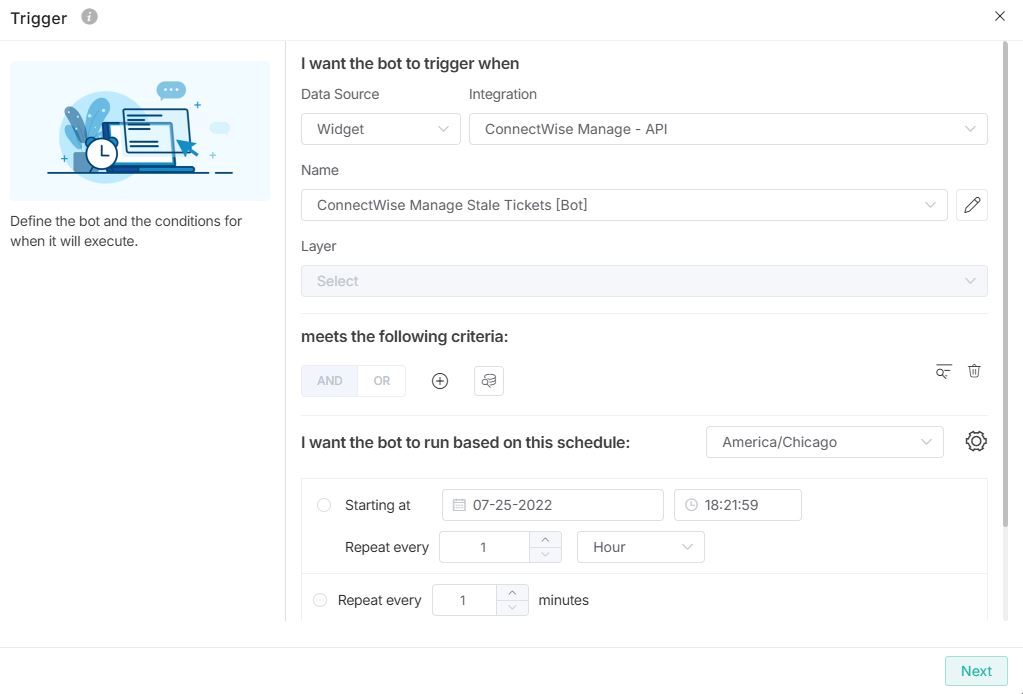Toggle the AND criteria operator
1023x694 pixels.
tap(330, 381)
